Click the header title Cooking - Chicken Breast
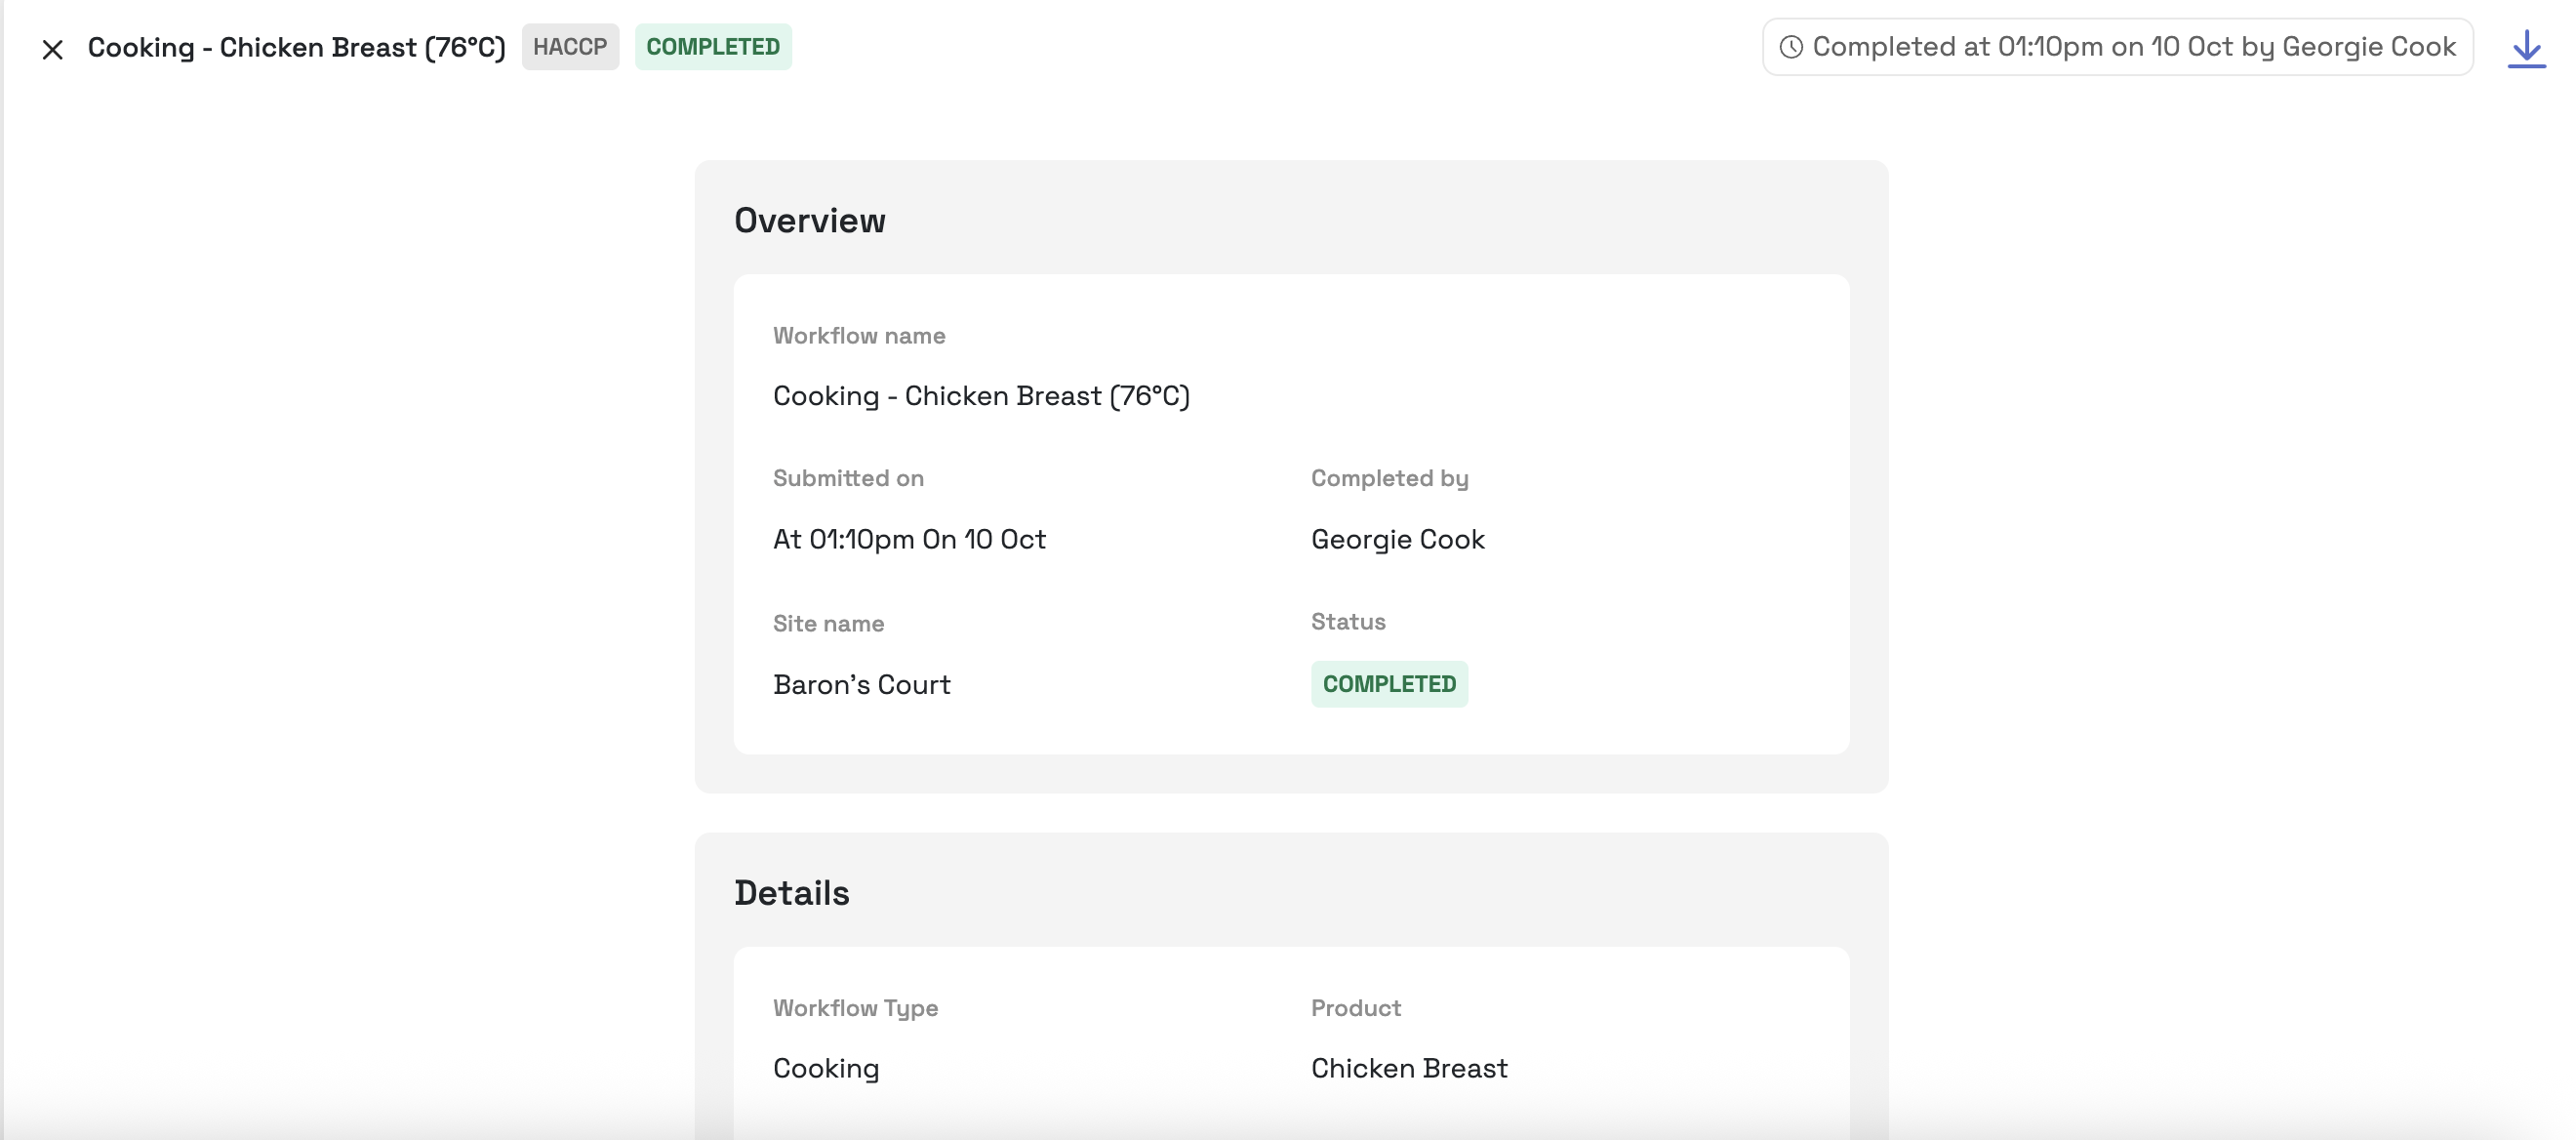 coord(296,48)
